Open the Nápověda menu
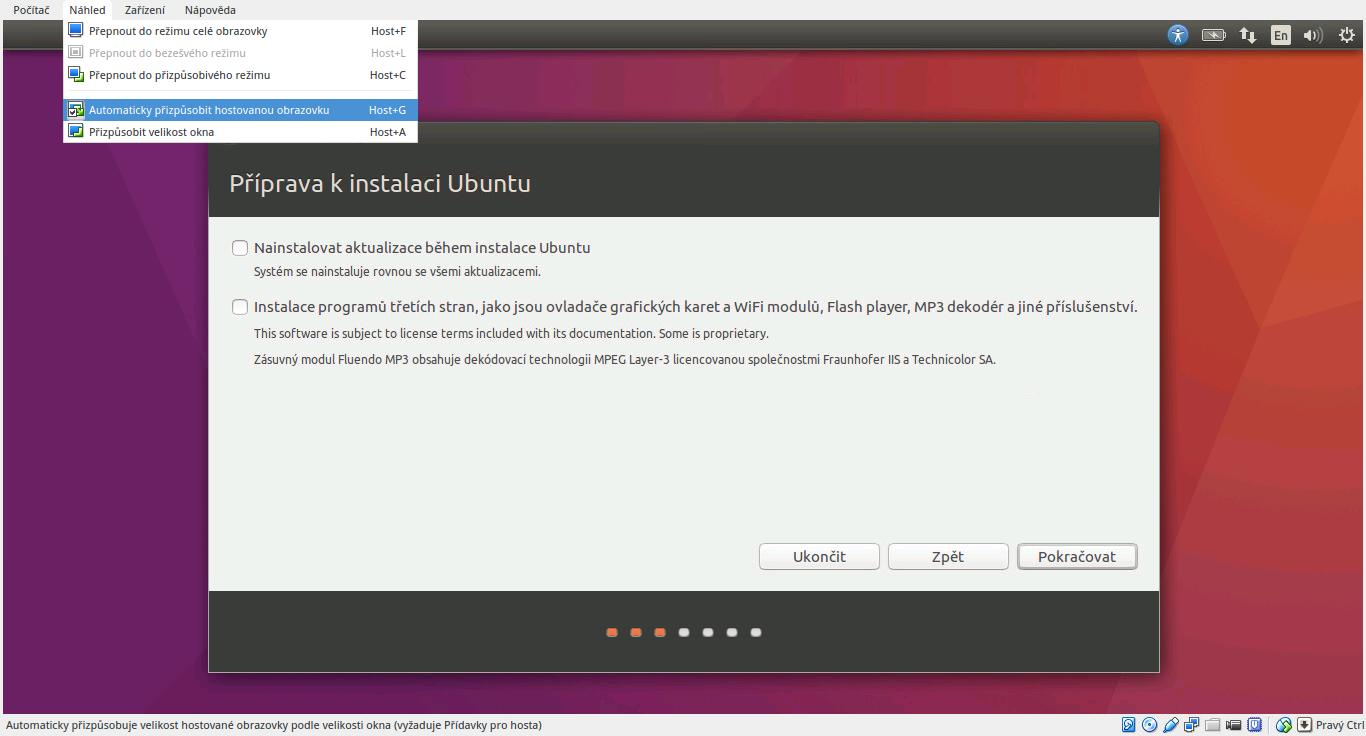 click(210, 10)
